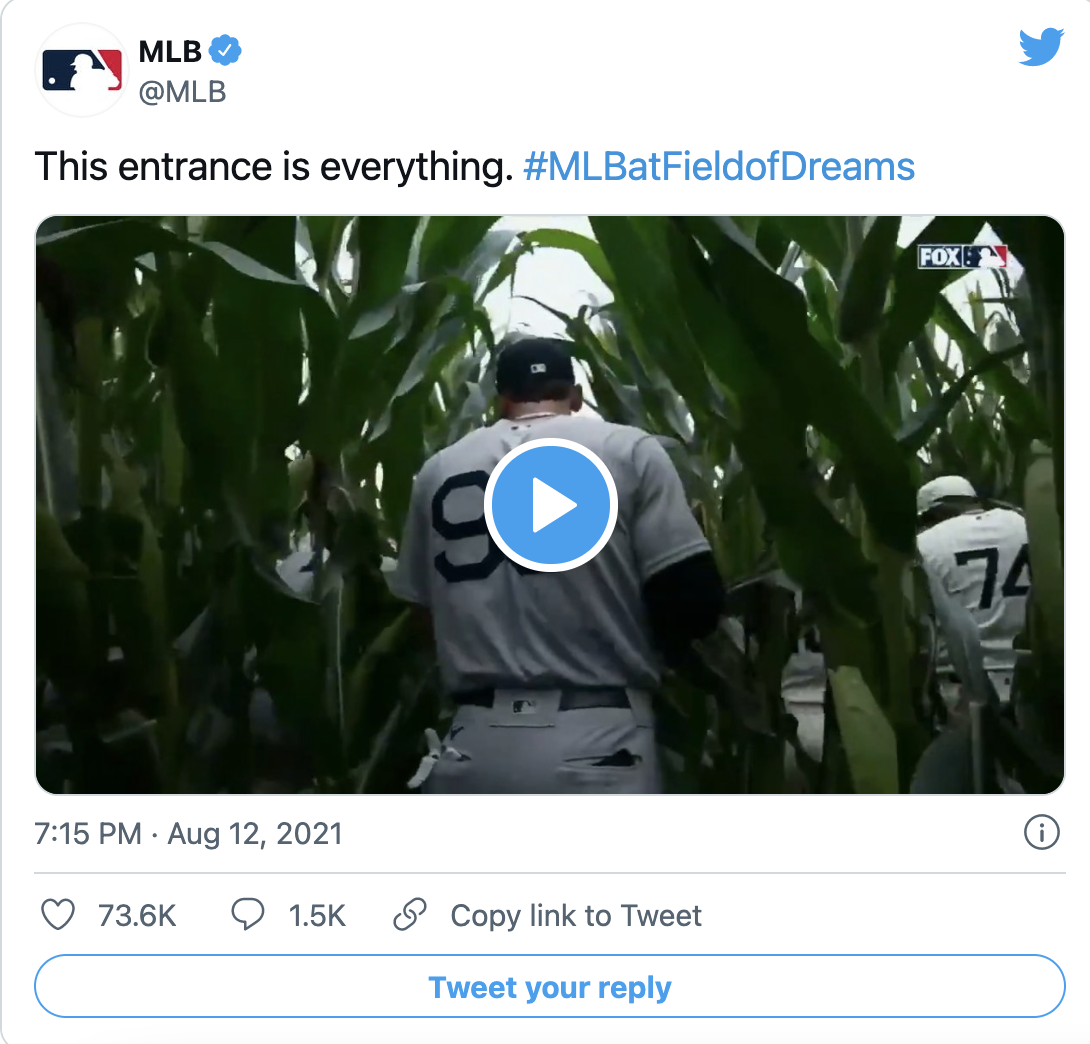Viewport: 1090px width, 1044px height.
Task: Click the chain link icon
Action: [409, 915]
